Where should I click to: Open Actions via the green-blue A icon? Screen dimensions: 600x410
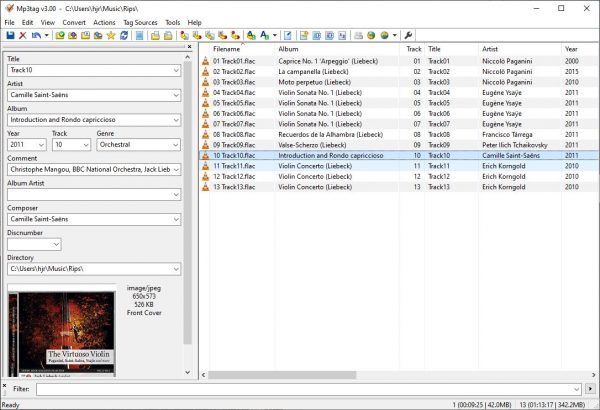251,36
